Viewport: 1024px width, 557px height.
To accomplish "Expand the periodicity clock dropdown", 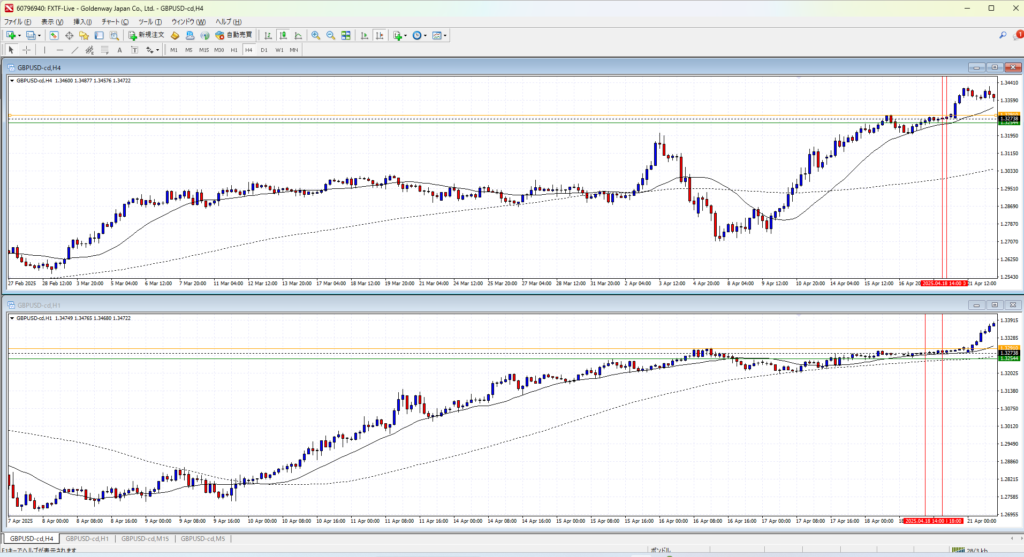I will coord(427,35).
